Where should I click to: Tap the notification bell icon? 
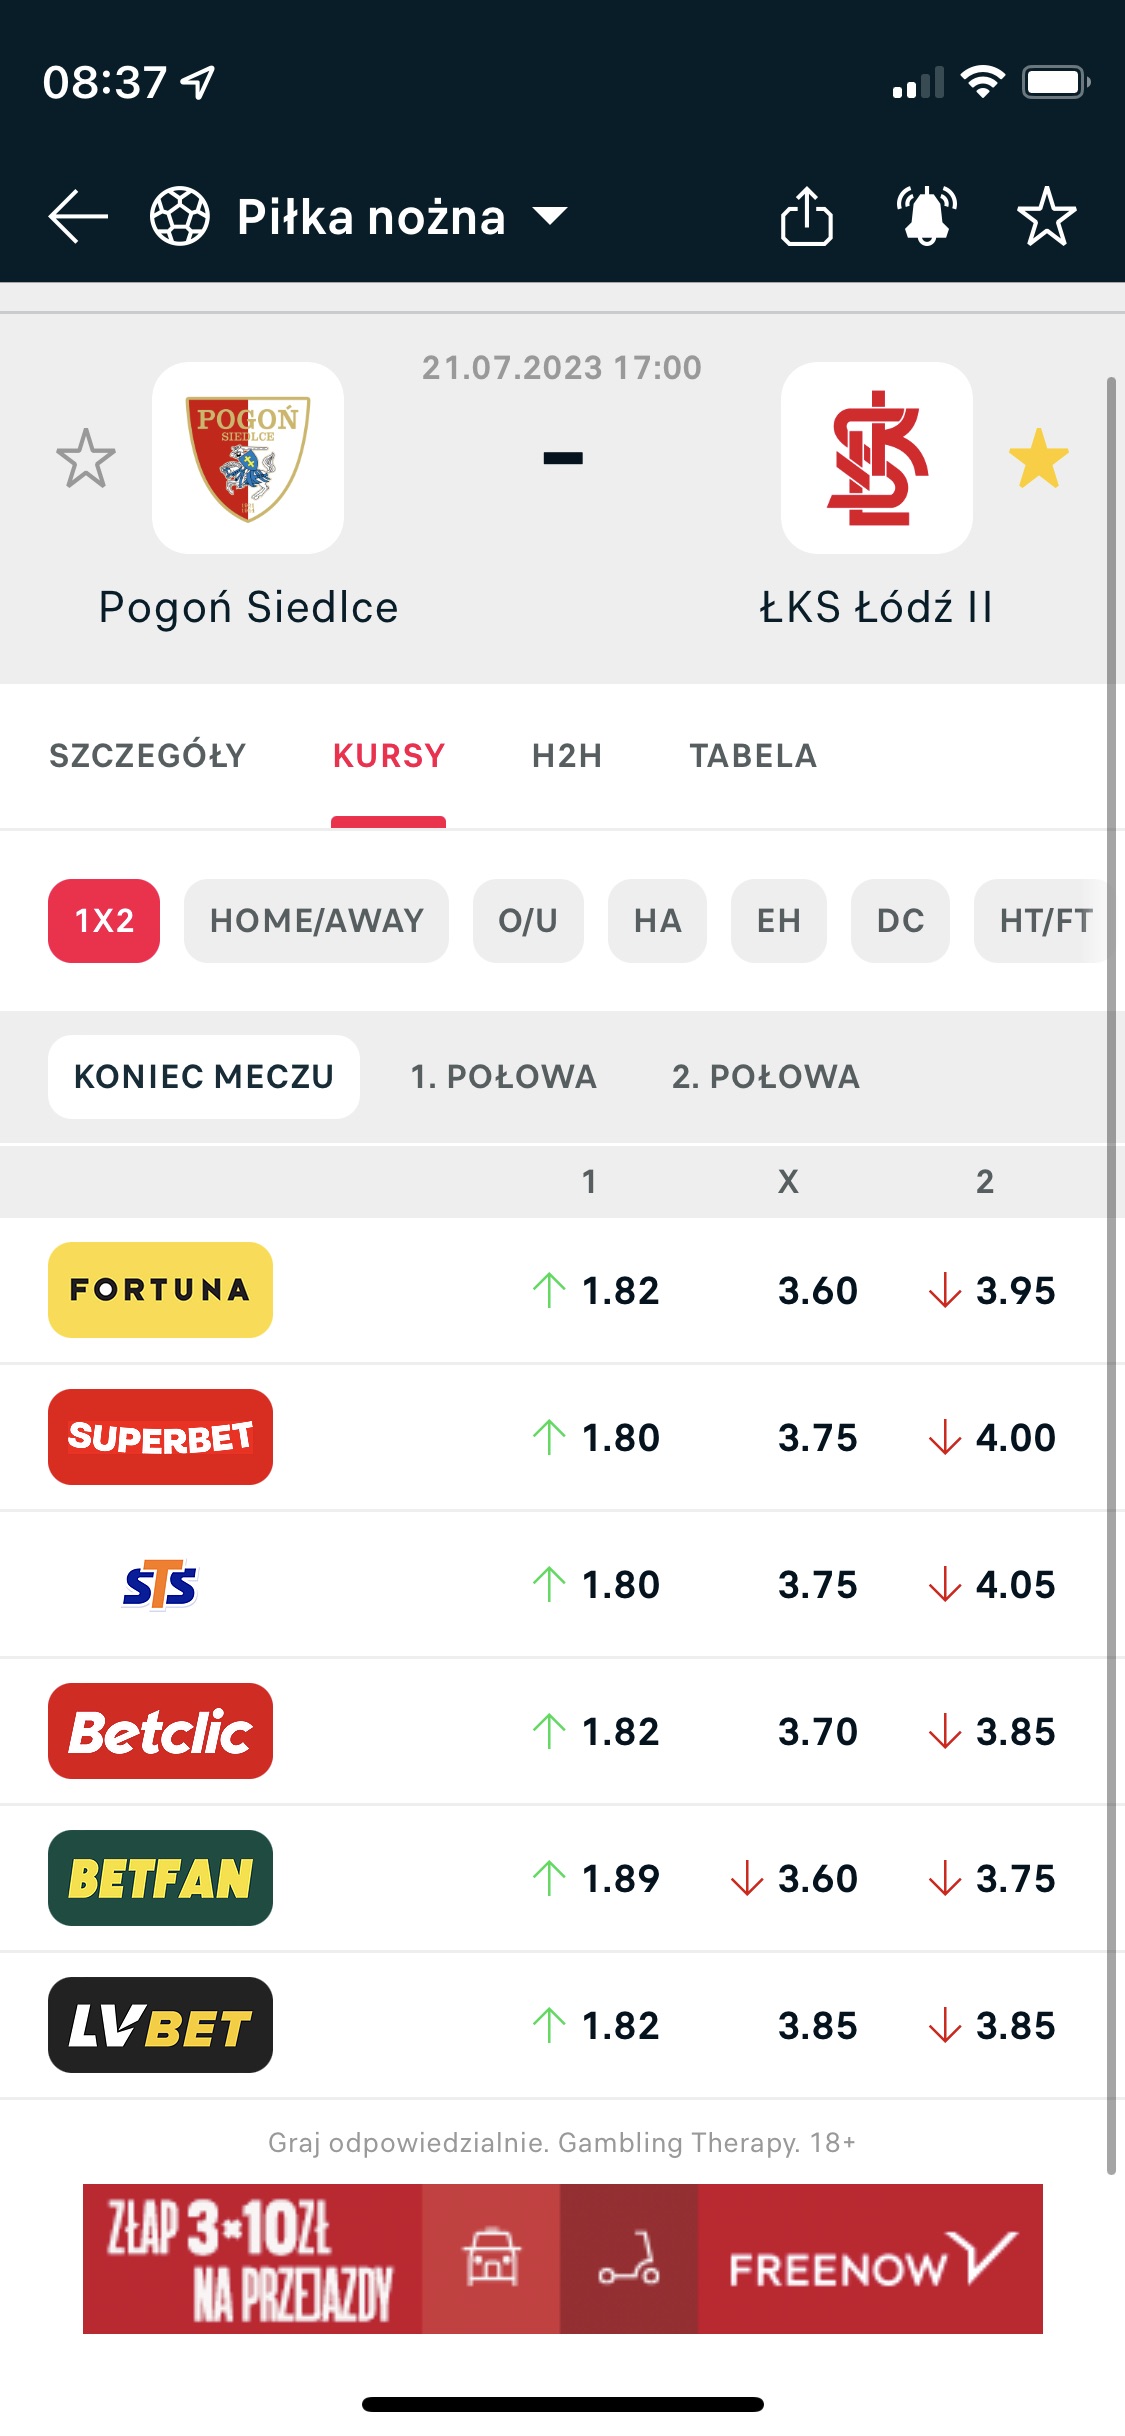point(927,216)
